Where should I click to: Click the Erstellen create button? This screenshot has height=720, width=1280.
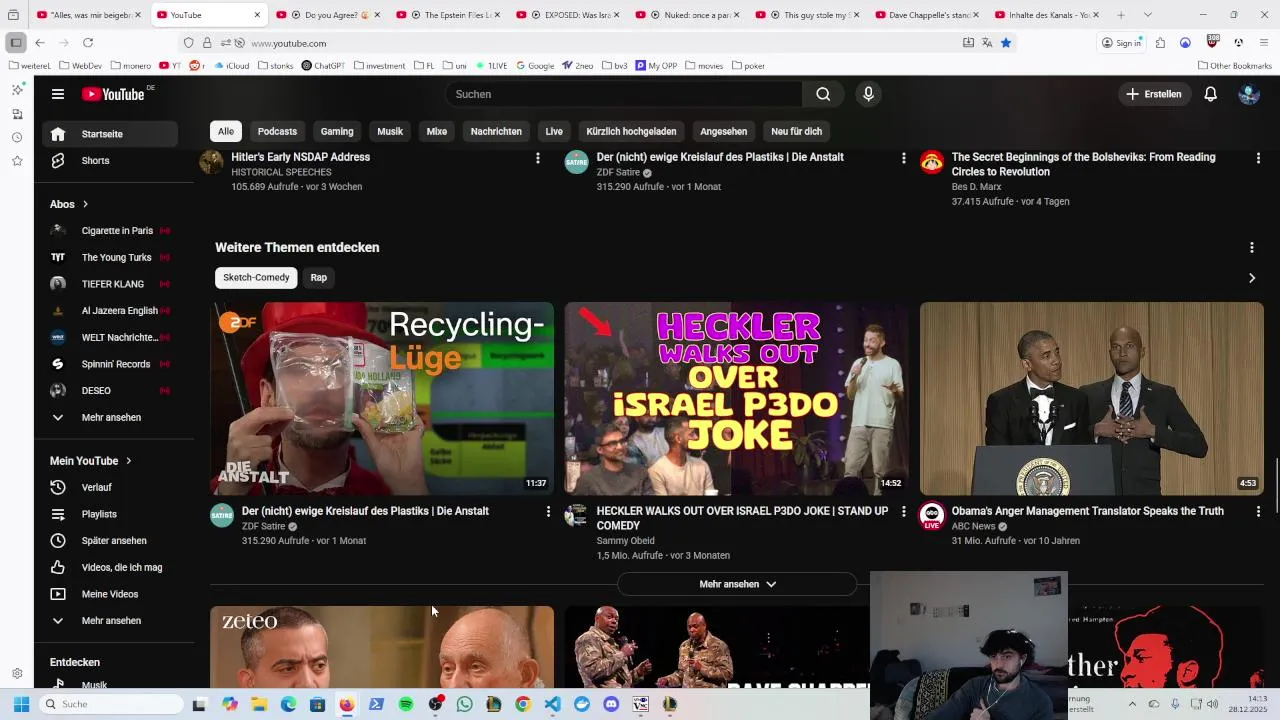tap(1154, 94)
